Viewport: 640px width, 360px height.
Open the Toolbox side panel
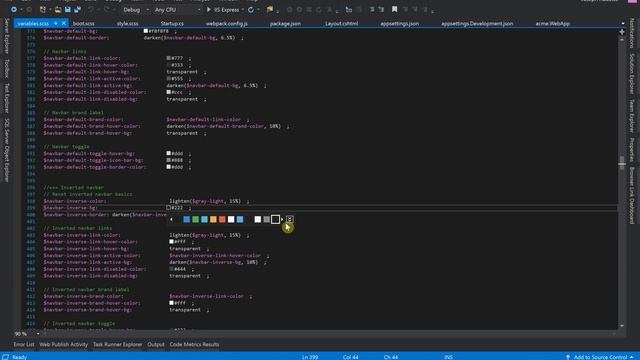(x=6, y=68)
